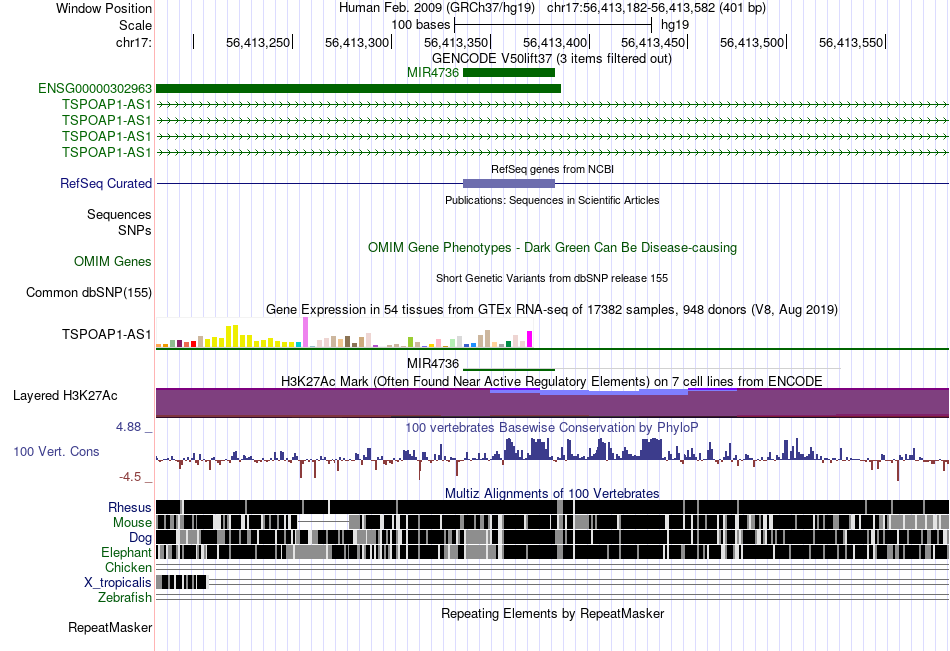Select the ENSG00000302963 track label
This screenshot has width=950, height=651.
[x=95, y=88]
